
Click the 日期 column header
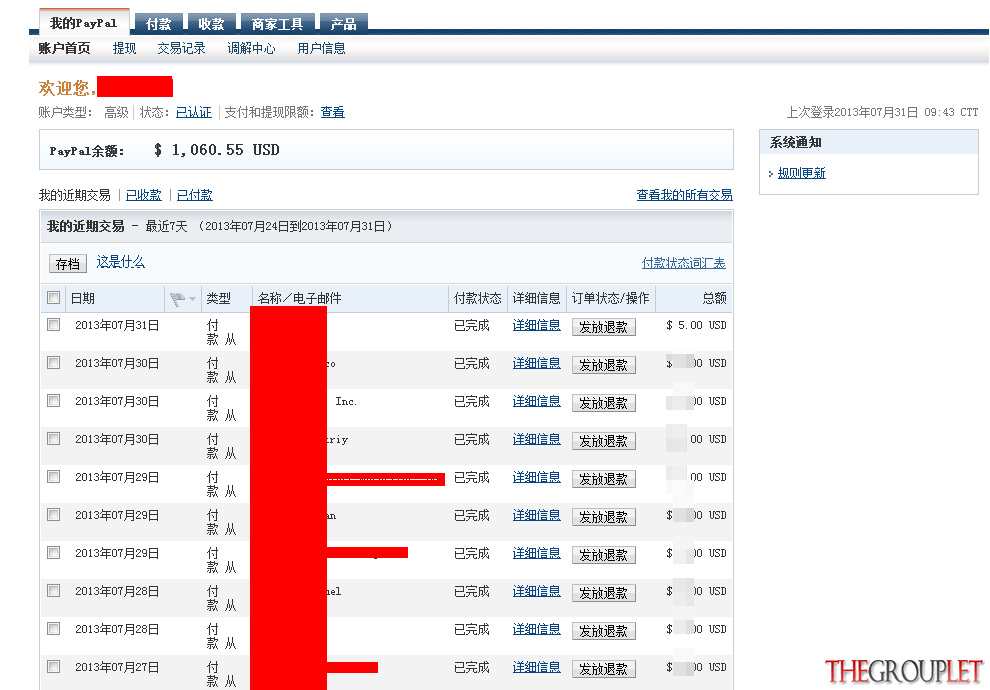click(83, 299)
